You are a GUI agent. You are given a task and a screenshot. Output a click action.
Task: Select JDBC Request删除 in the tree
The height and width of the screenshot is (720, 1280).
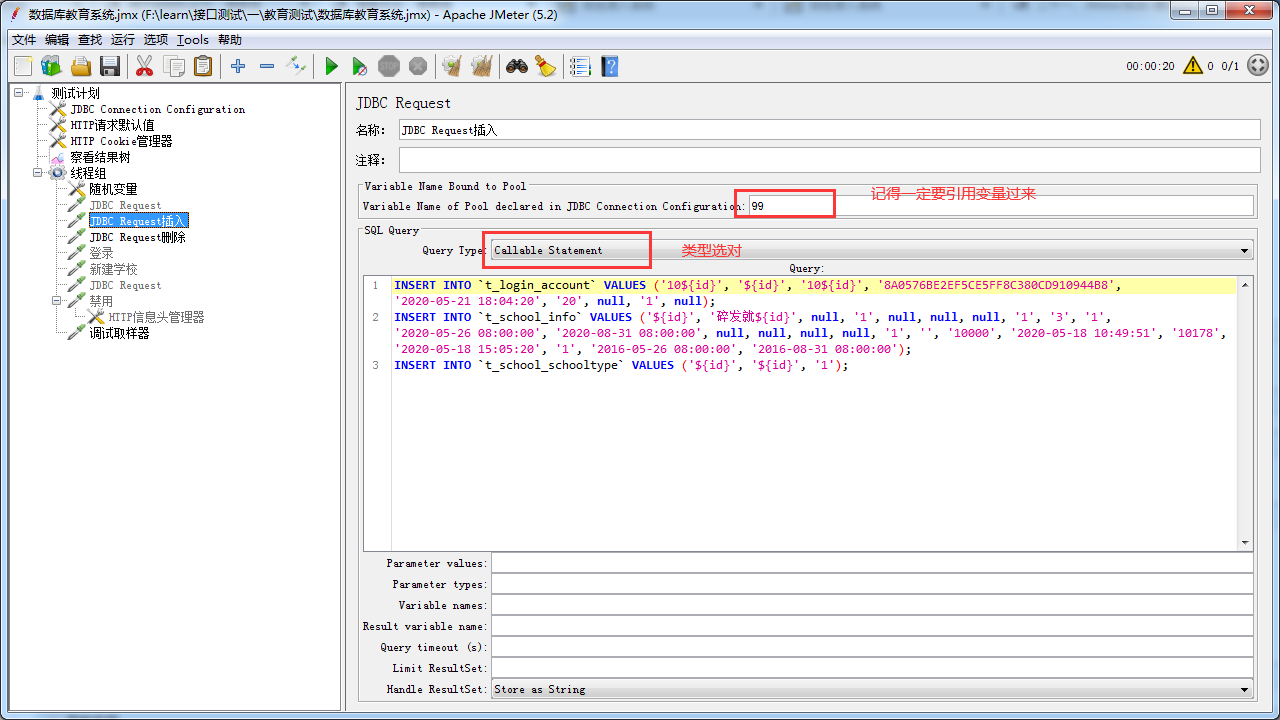(137, 237)
